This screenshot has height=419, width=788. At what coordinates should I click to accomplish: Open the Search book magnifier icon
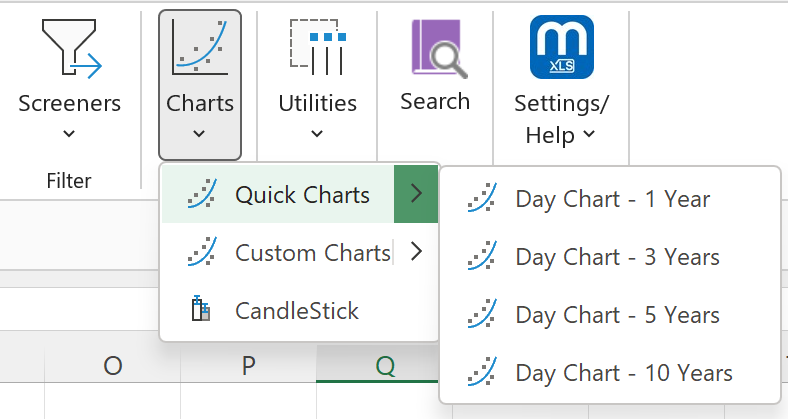click(439, 49)
